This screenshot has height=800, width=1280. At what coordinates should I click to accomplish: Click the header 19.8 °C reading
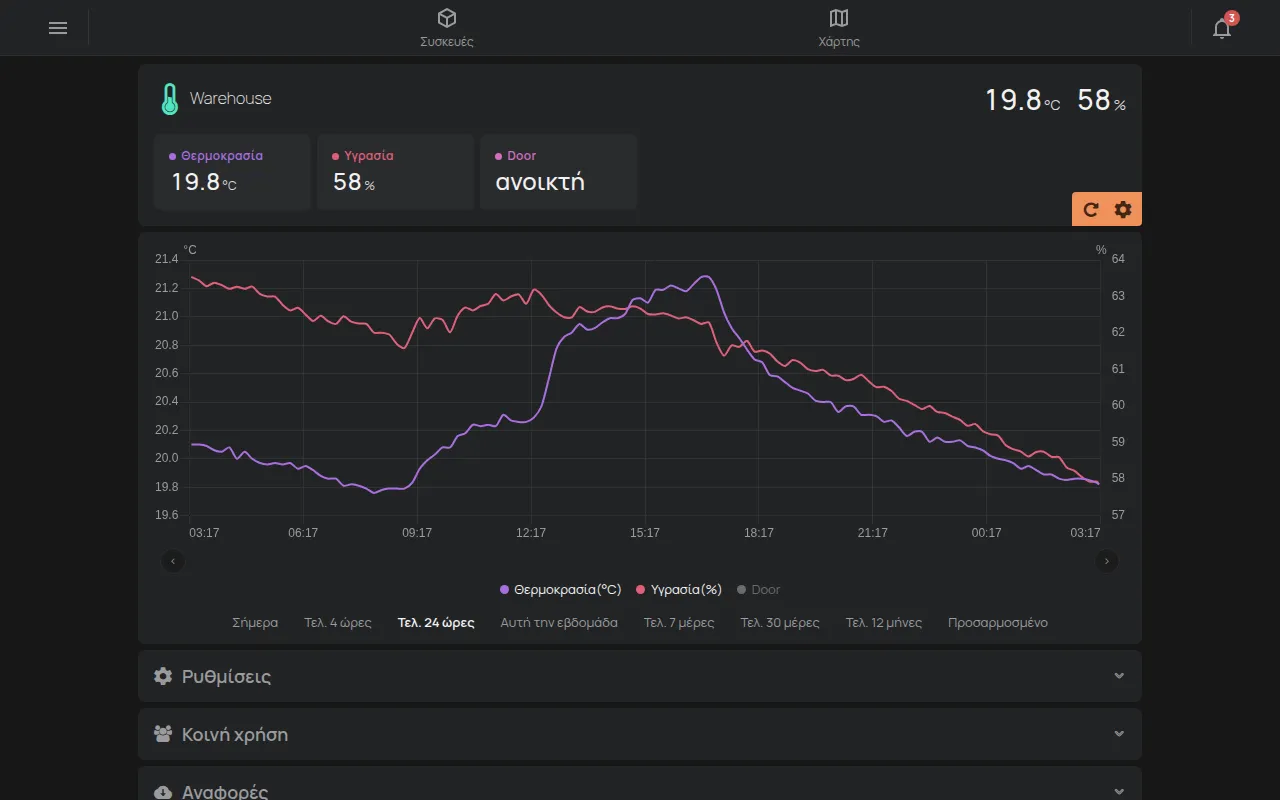click(1022, 100)
